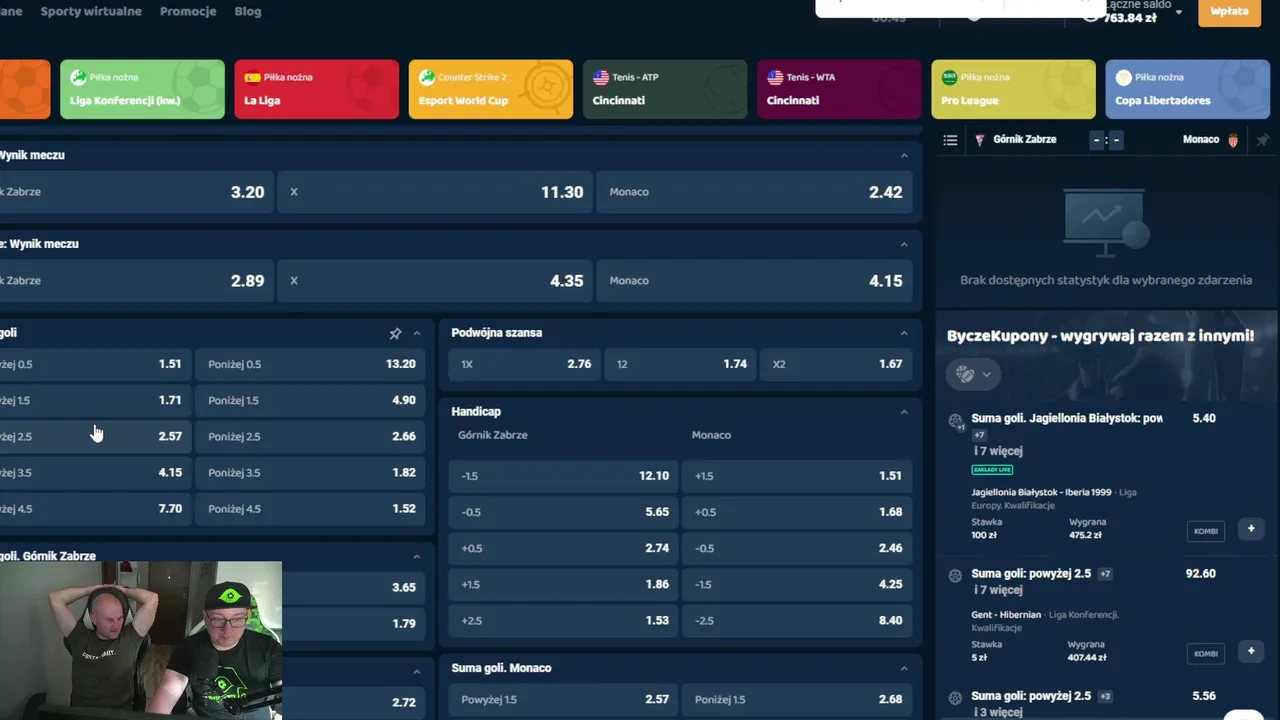
Task: Bet Monaco Powyżej 1.5 goals at 2.57
Action: (x=563, y=699)
